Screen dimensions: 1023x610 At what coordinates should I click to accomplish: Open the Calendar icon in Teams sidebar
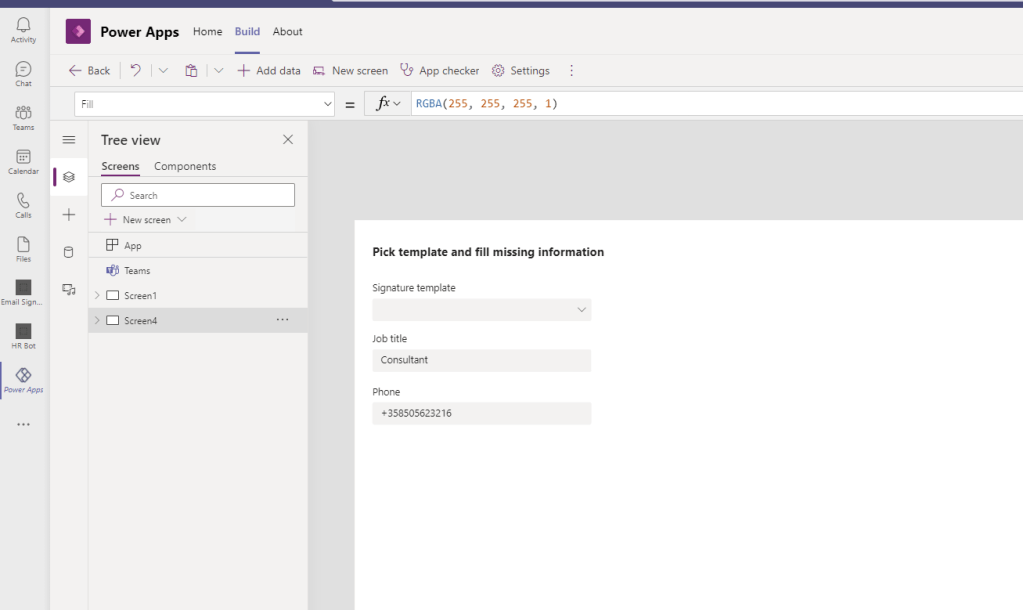23,161
